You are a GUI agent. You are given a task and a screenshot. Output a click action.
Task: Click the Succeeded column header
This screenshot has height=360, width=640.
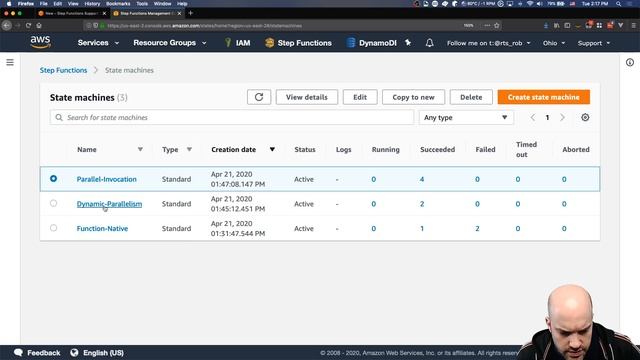[x=438, y=149]
